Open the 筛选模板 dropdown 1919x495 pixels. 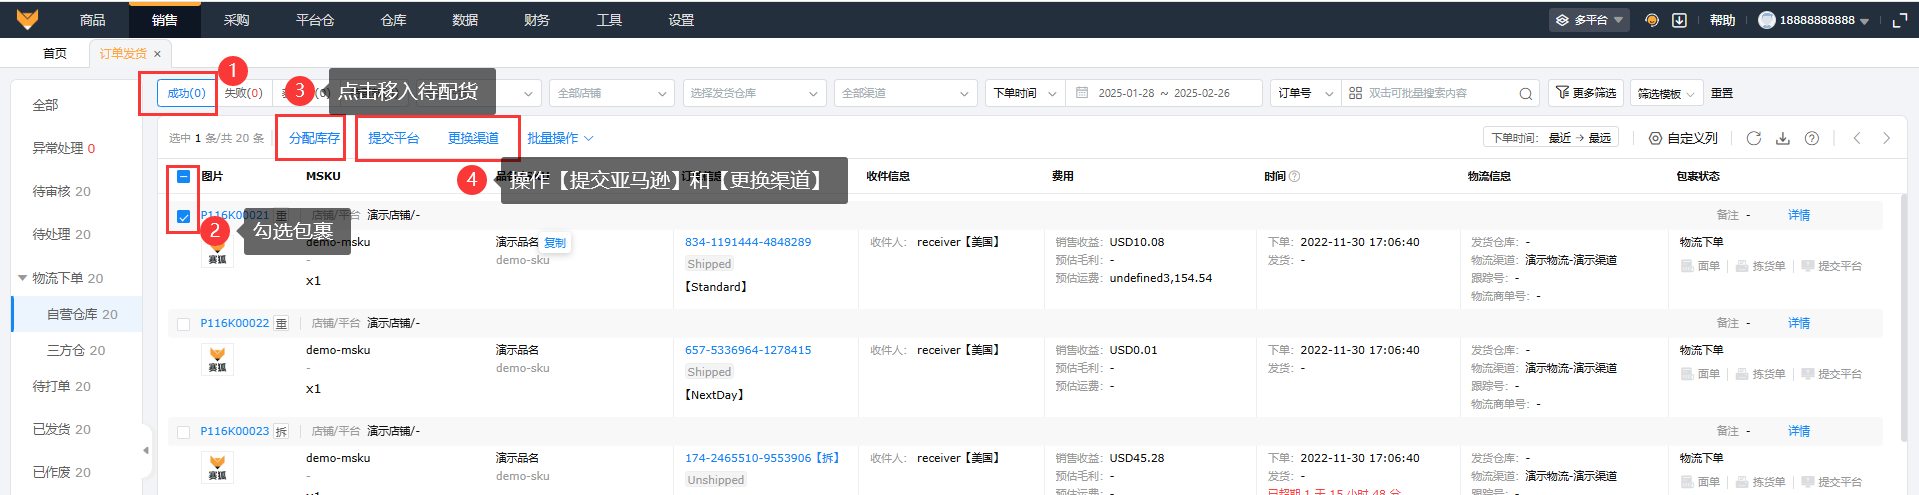[x=1666, y=93]
